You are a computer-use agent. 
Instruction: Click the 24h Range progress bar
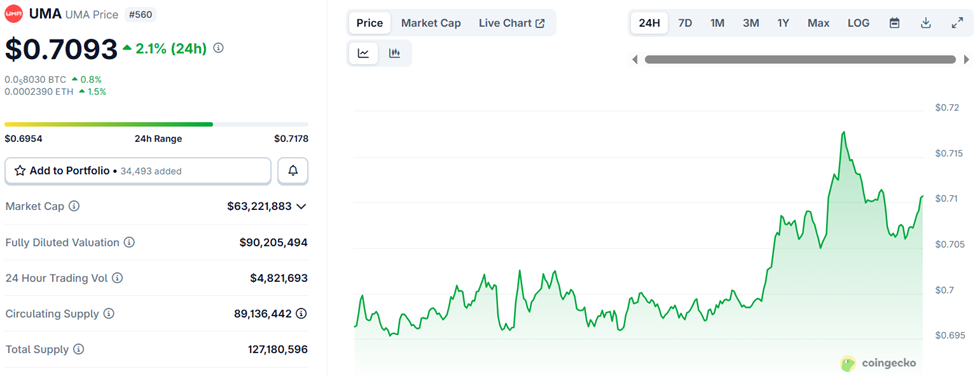(x=156, y=124)
